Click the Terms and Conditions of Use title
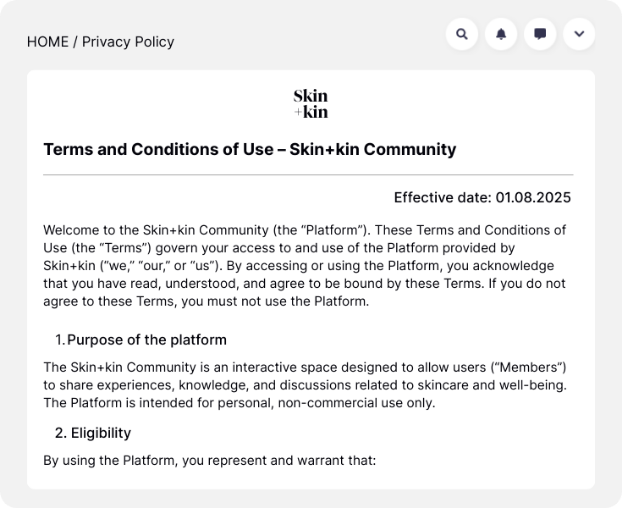Viewport: 623px width, 509px height. click(249, 150)
